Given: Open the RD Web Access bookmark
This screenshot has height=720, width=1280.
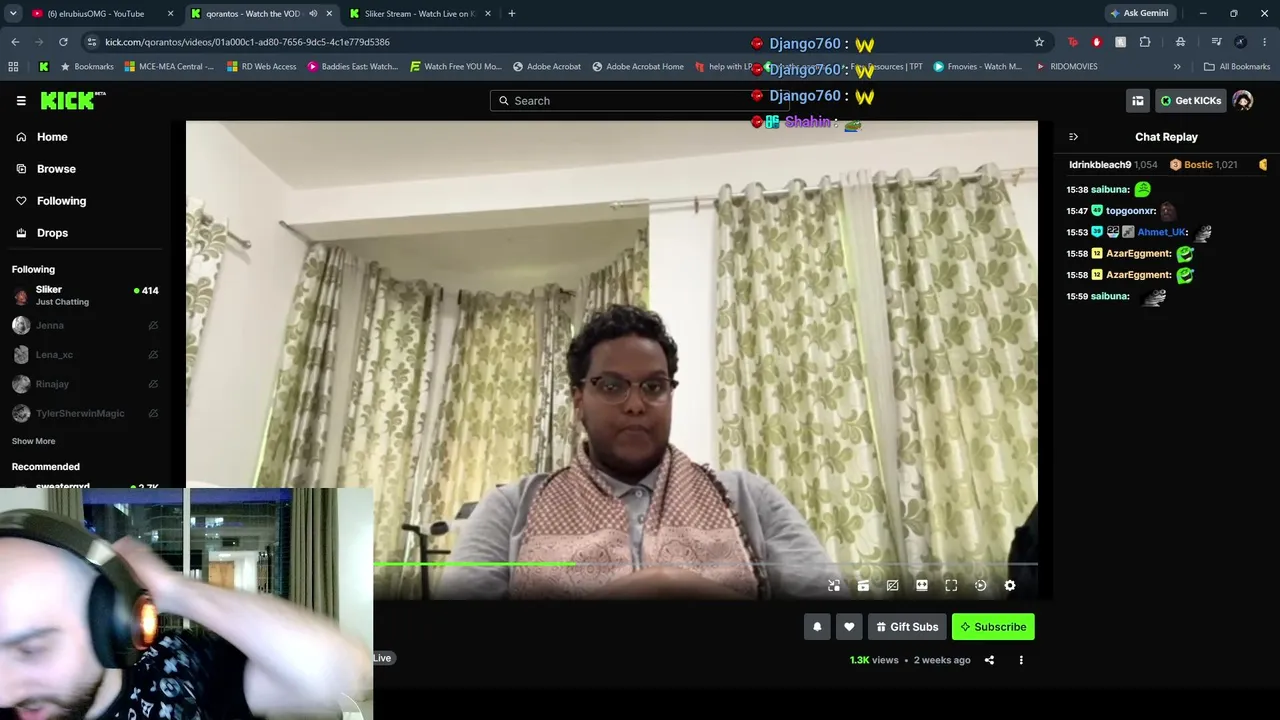Looking at the screenshot, I should coord(261,67).
